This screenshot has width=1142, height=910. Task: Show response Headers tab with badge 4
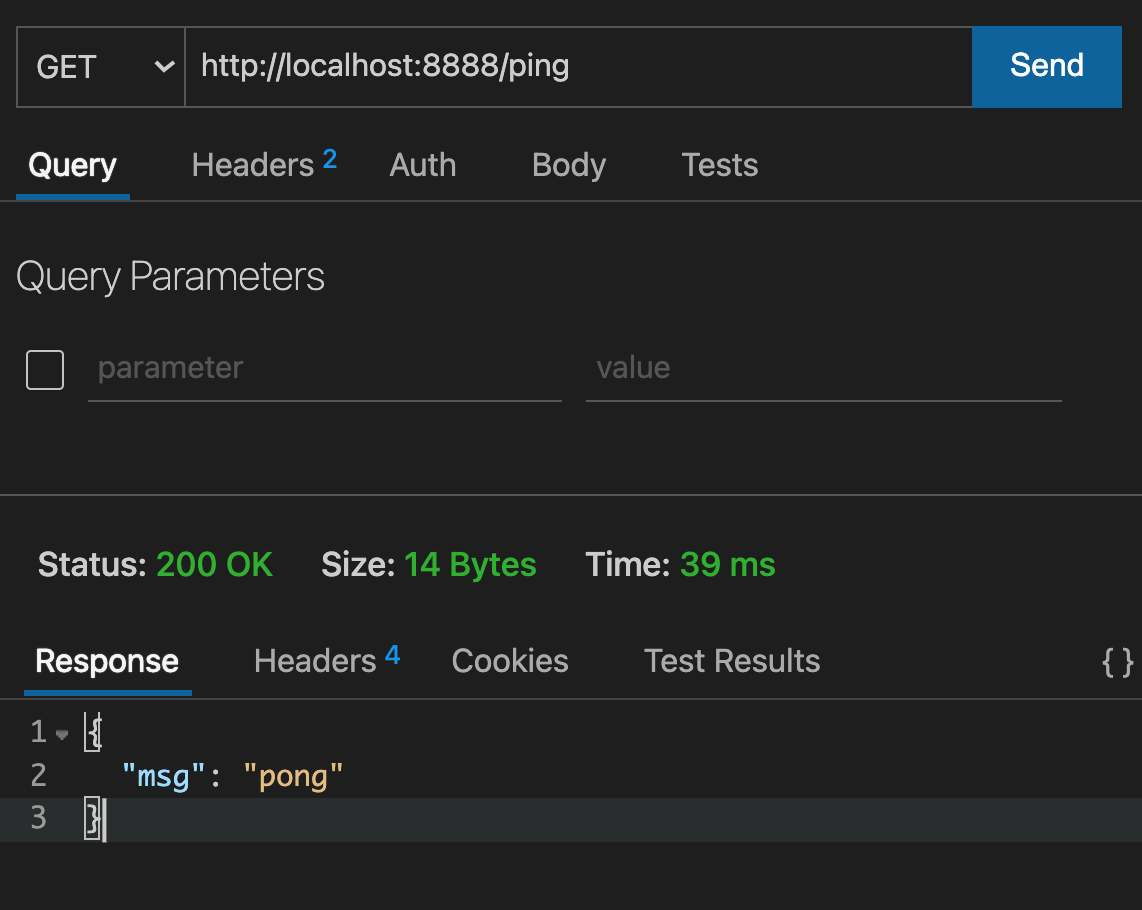(326, 661)
